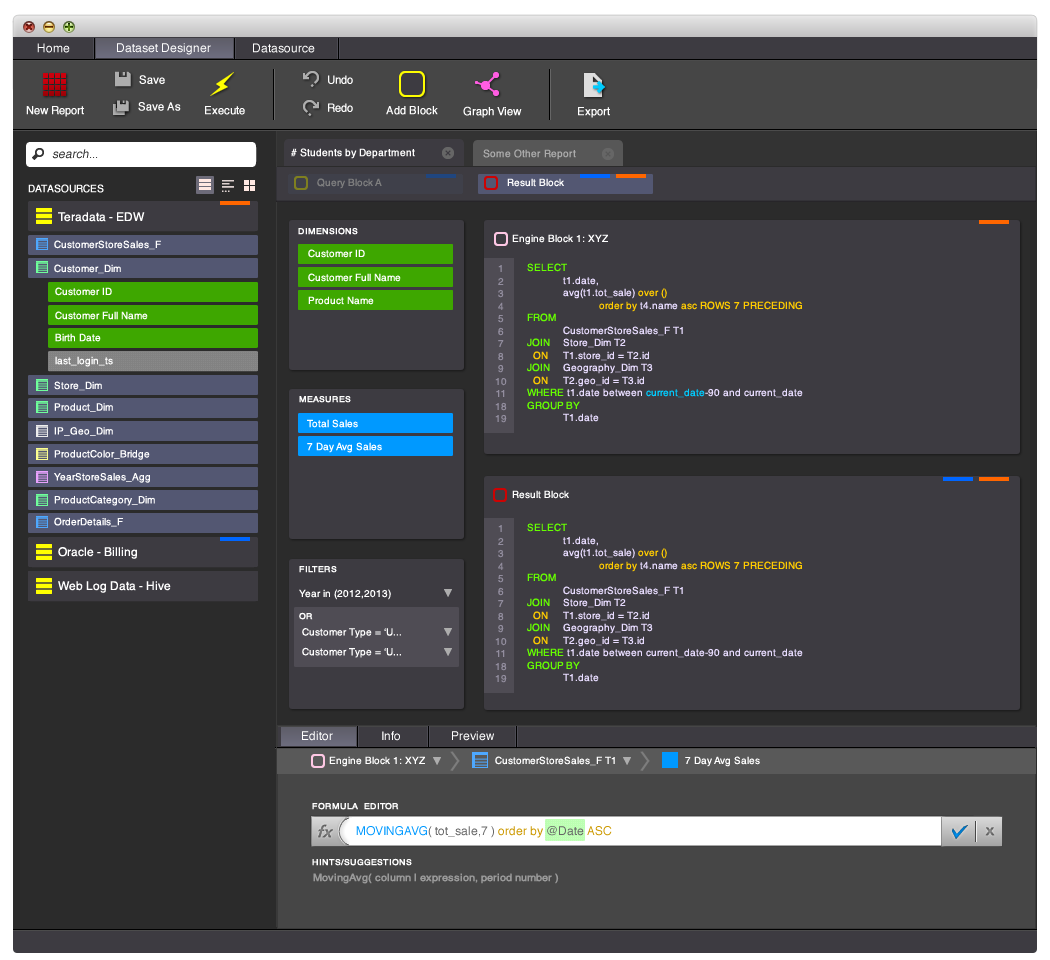Screen dimensions: 1050x960
Task: Run the query with Execute lightning icon
Action: coord(224,84)
